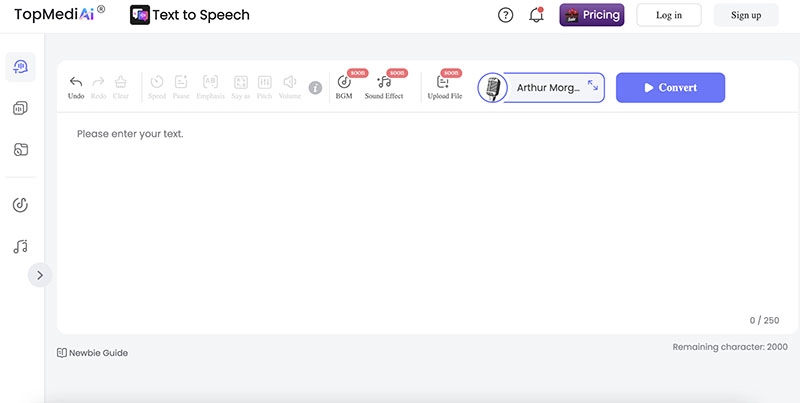Open the Text to Speech header tab
Image resolution: width=800 pixels, height=403 pixels.
[x=190, y=15]
